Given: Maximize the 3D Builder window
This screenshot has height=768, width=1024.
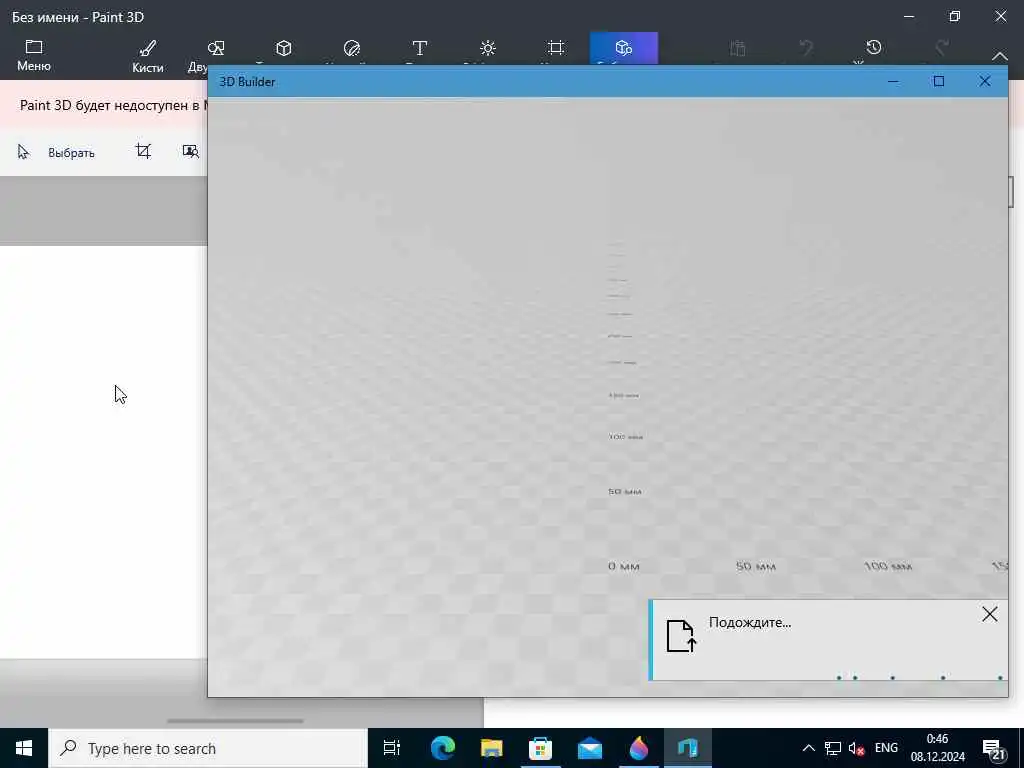Looking at the screenshot, I should point(938,81).
